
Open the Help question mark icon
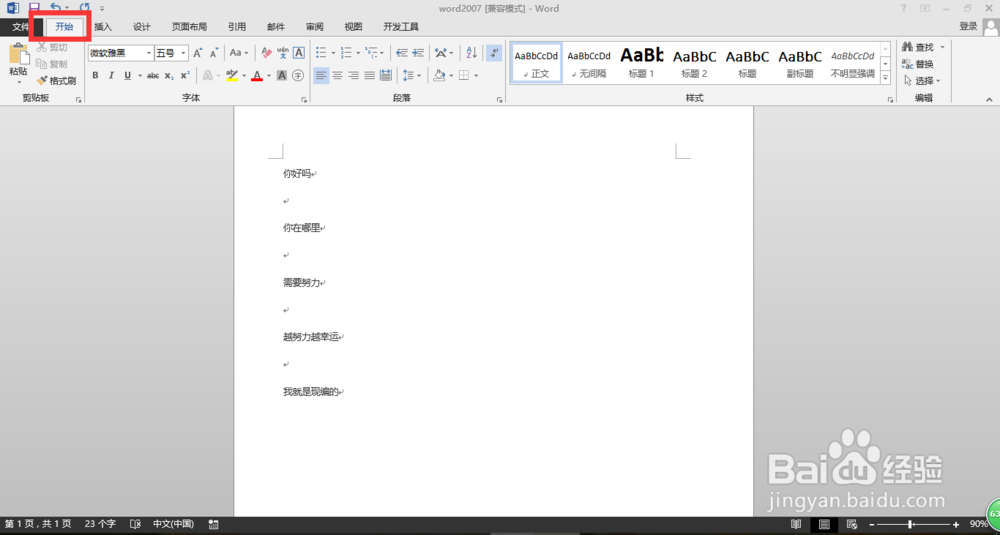coord(903,8)
